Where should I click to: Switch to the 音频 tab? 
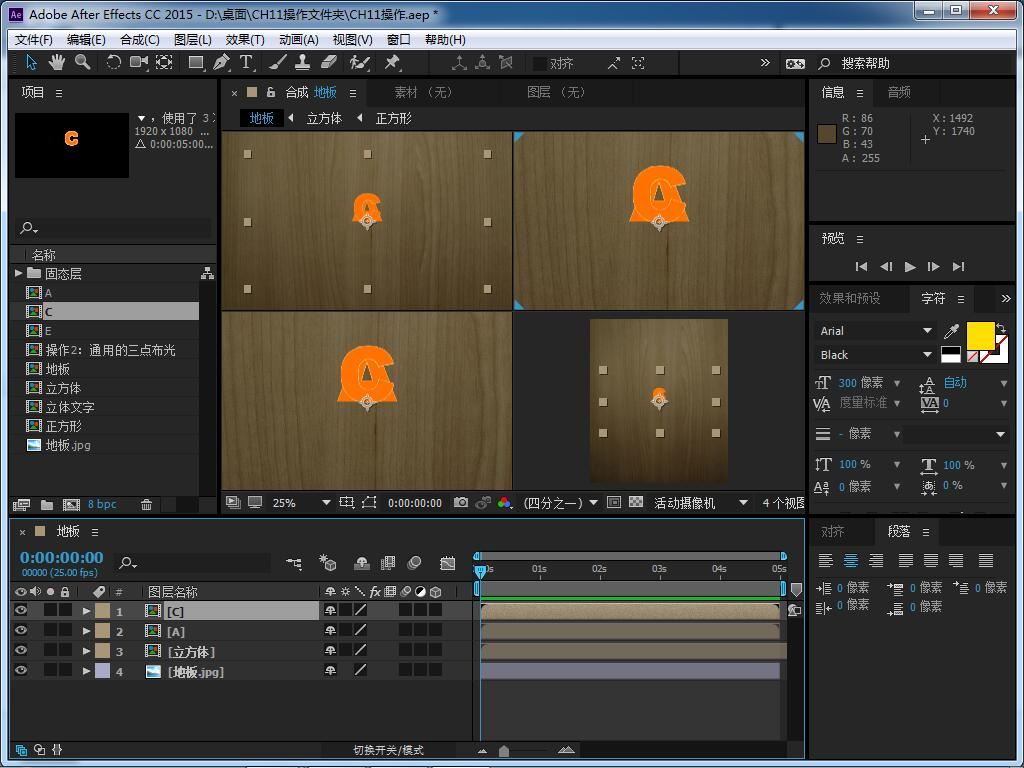tap(899, 92)
